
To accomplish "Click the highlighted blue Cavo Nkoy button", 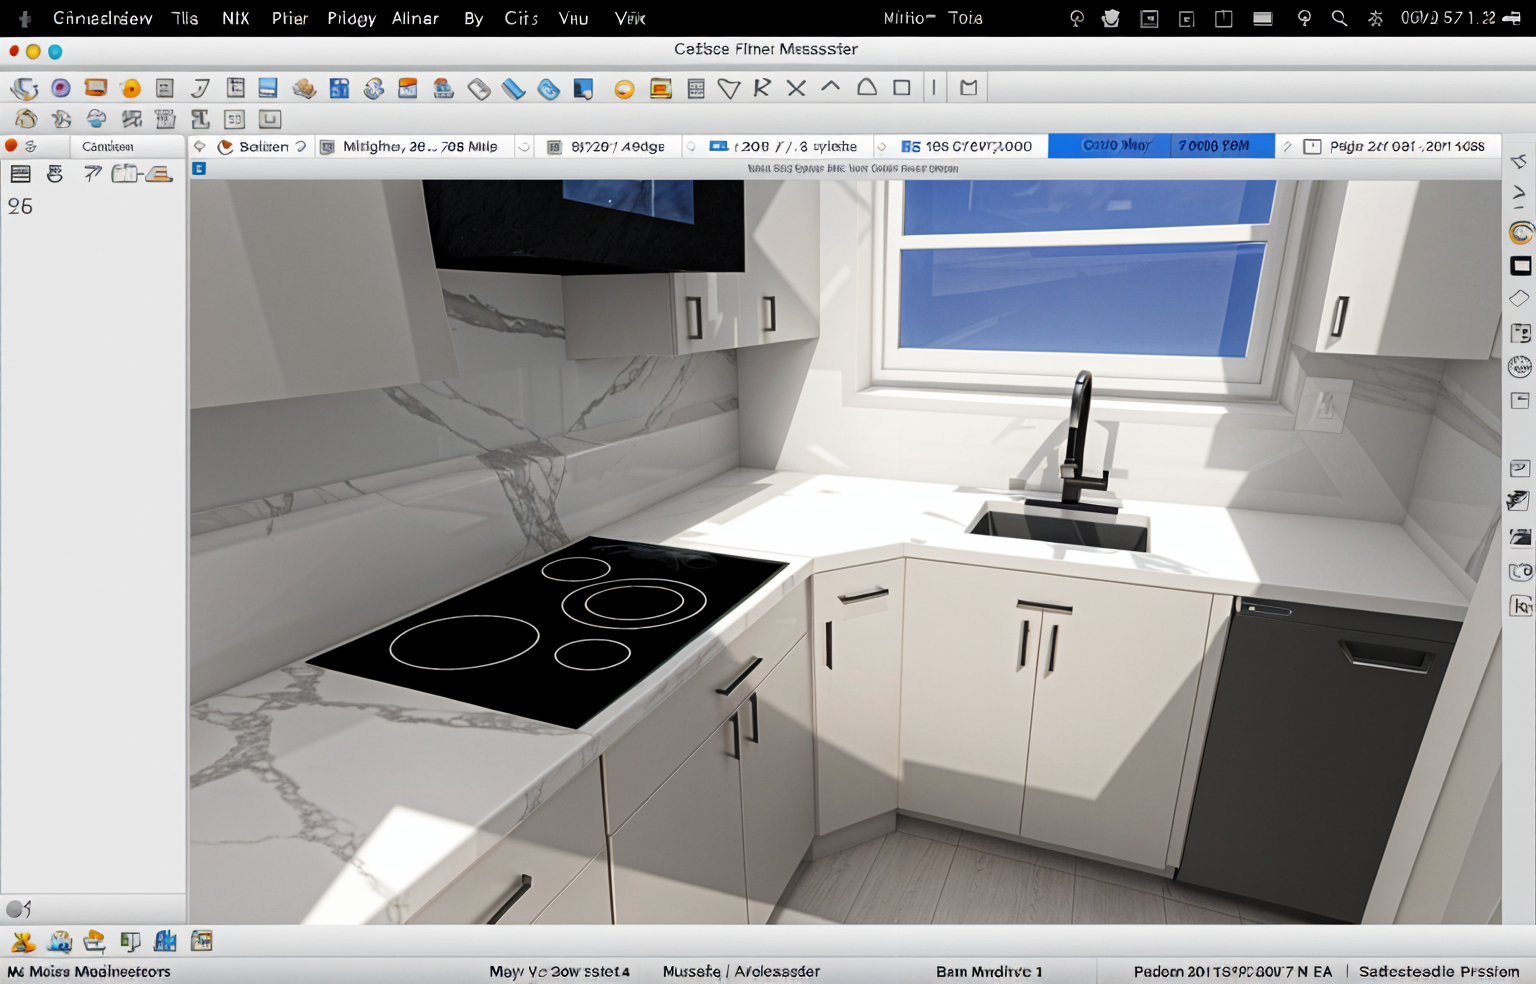I will 1116,146.
